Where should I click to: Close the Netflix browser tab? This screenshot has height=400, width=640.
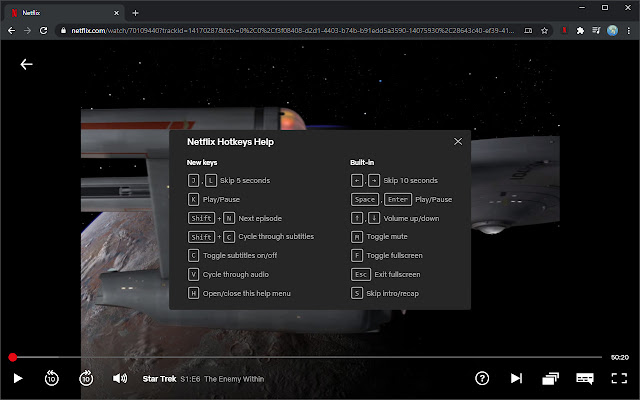[116, 13]
